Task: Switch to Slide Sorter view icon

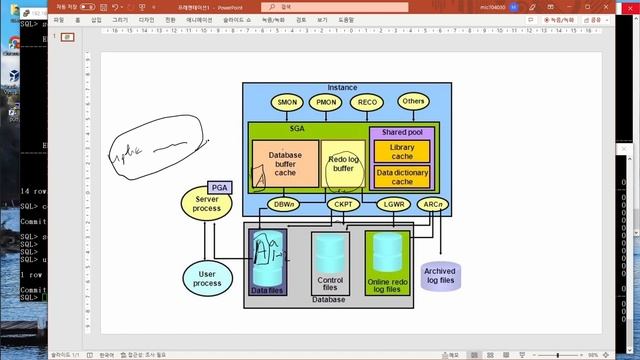Action: 490,355
